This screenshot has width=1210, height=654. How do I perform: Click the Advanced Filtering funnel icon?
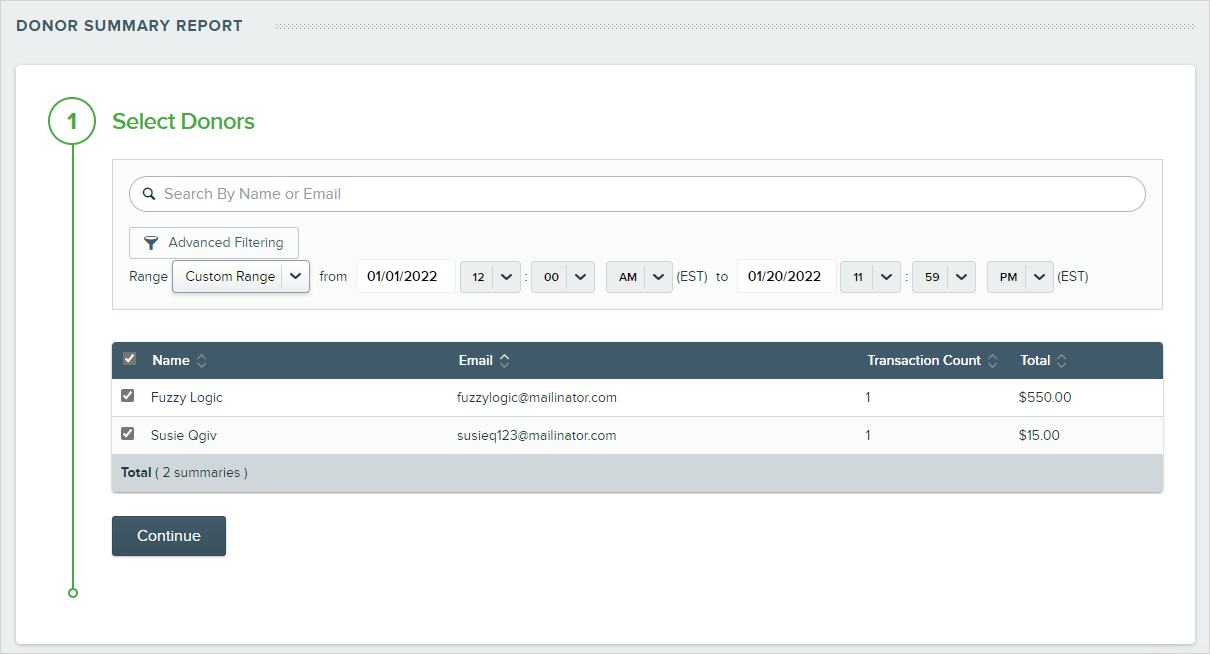click(151, 243)
